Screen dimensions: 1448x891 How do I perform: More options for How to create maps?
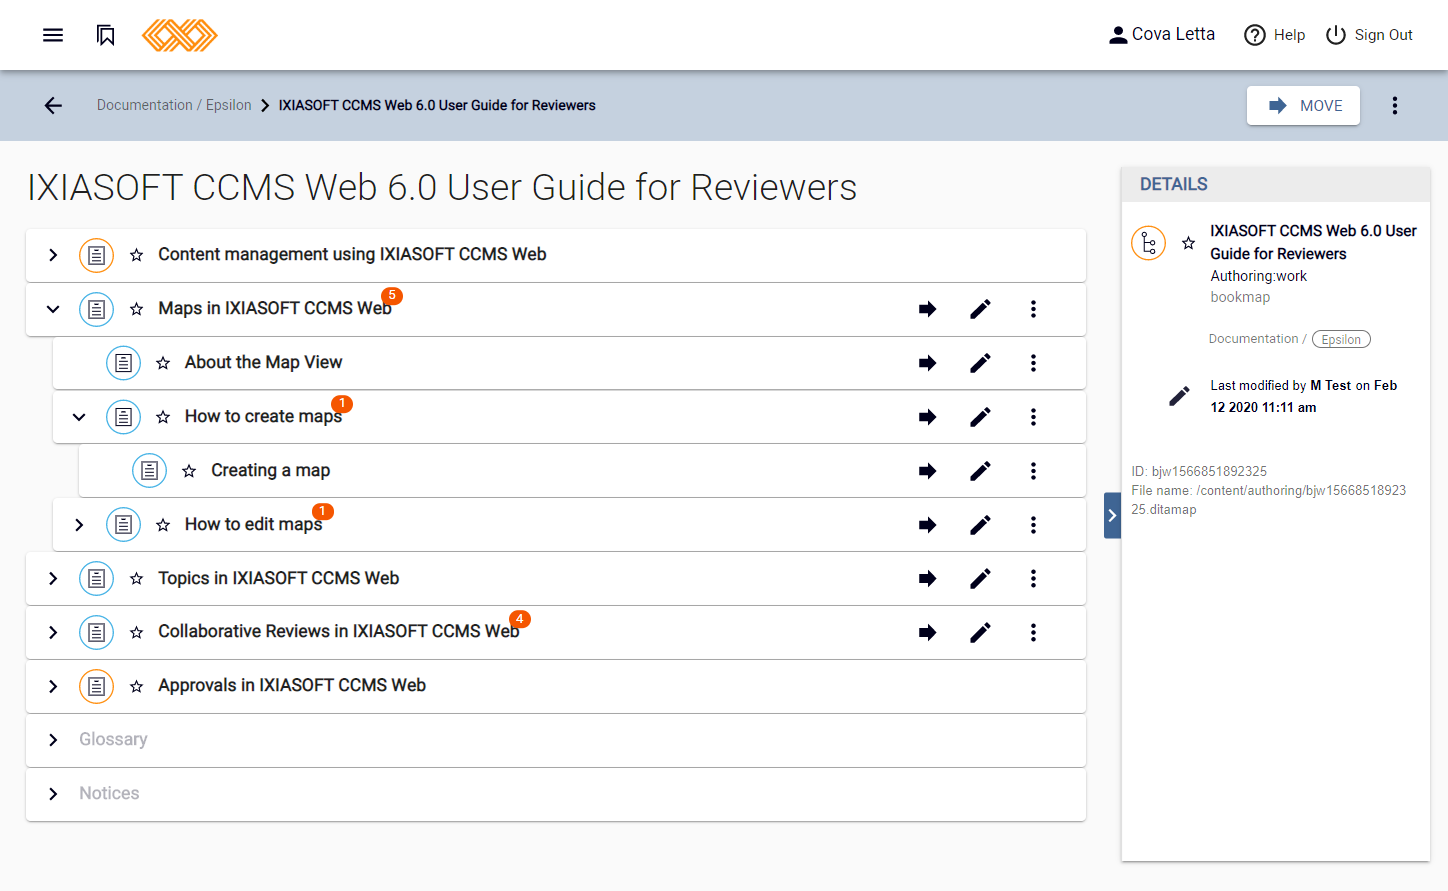pos(1033,417)
